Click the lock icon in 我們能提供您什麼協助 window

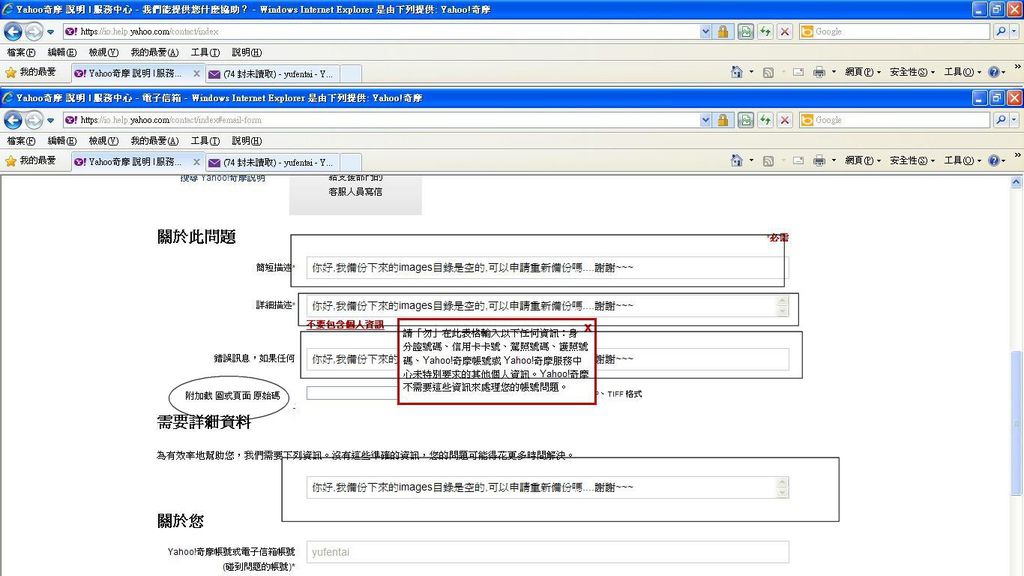coord(723,31)
